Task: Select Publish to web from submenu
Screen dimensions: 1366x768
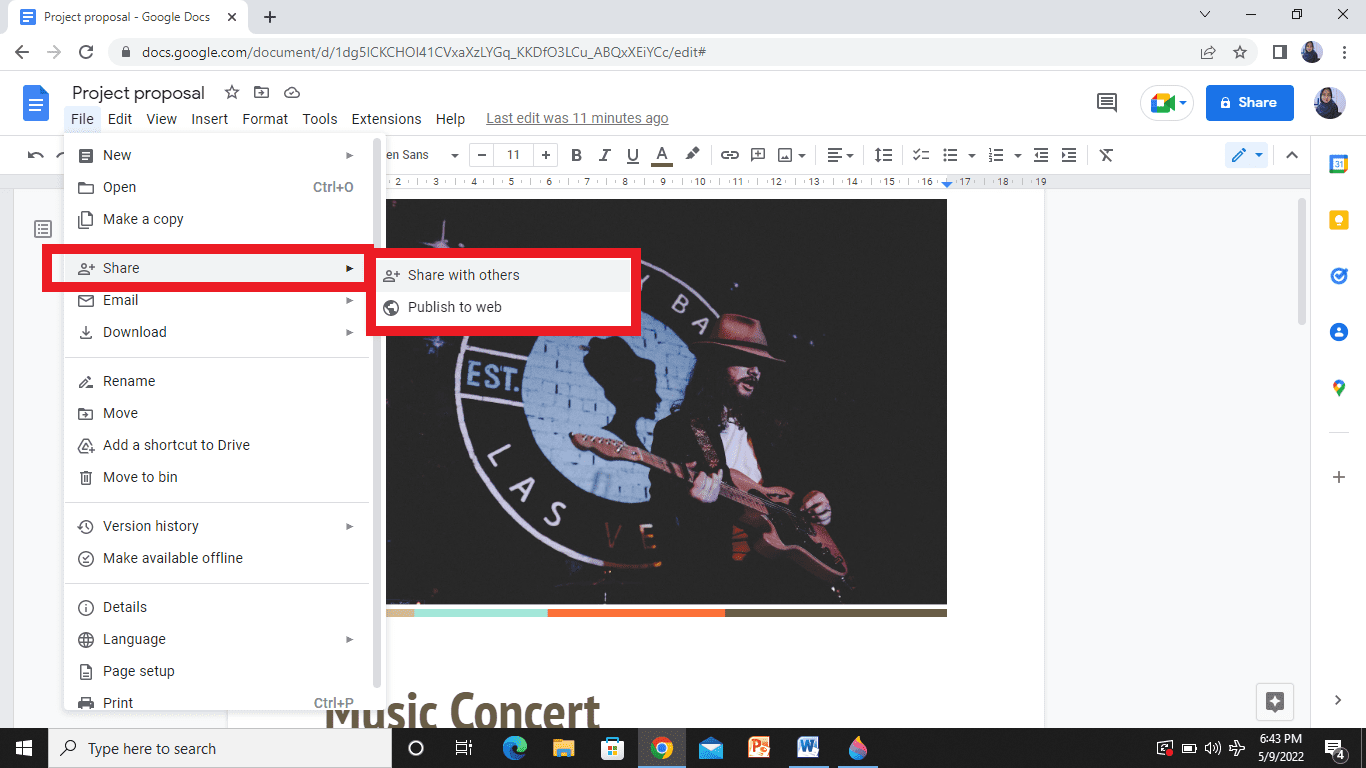Action: point(453,307)
